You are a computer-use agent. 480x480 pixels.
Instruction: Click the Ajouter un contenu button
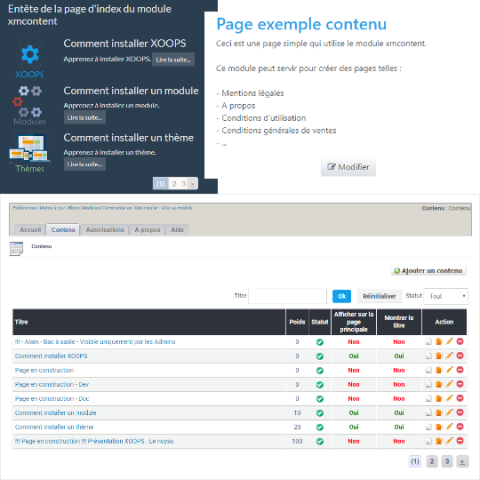click(x=428, y=271)
